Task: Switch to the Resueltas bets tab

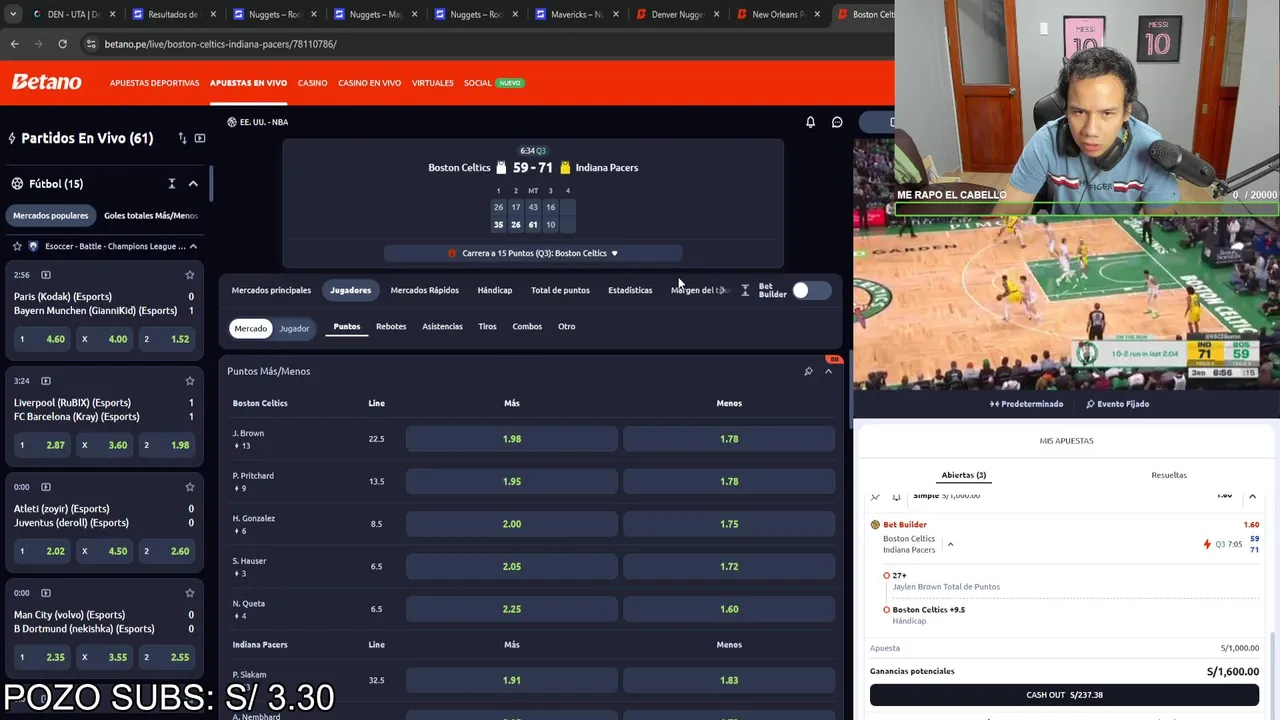Action: [x=1169, y=475]
